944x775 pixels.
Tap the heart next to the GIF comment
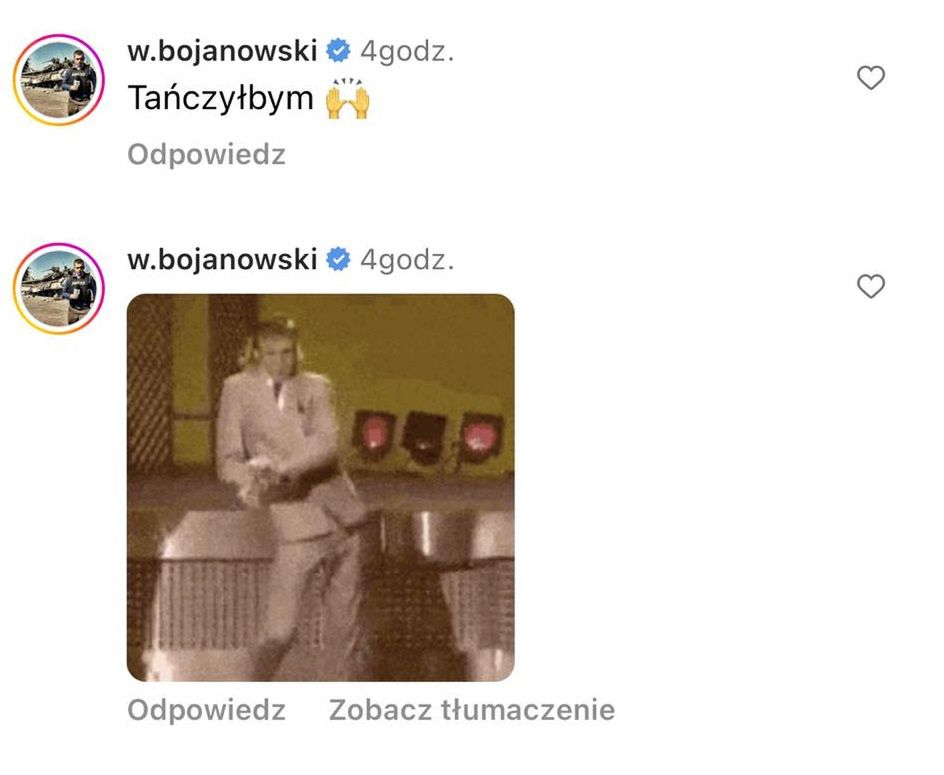[871, 286]
